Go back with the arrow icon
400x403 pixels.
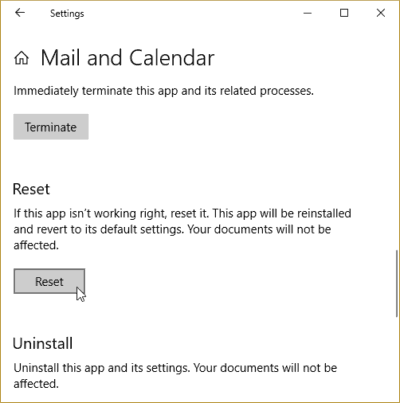(20, 13)
